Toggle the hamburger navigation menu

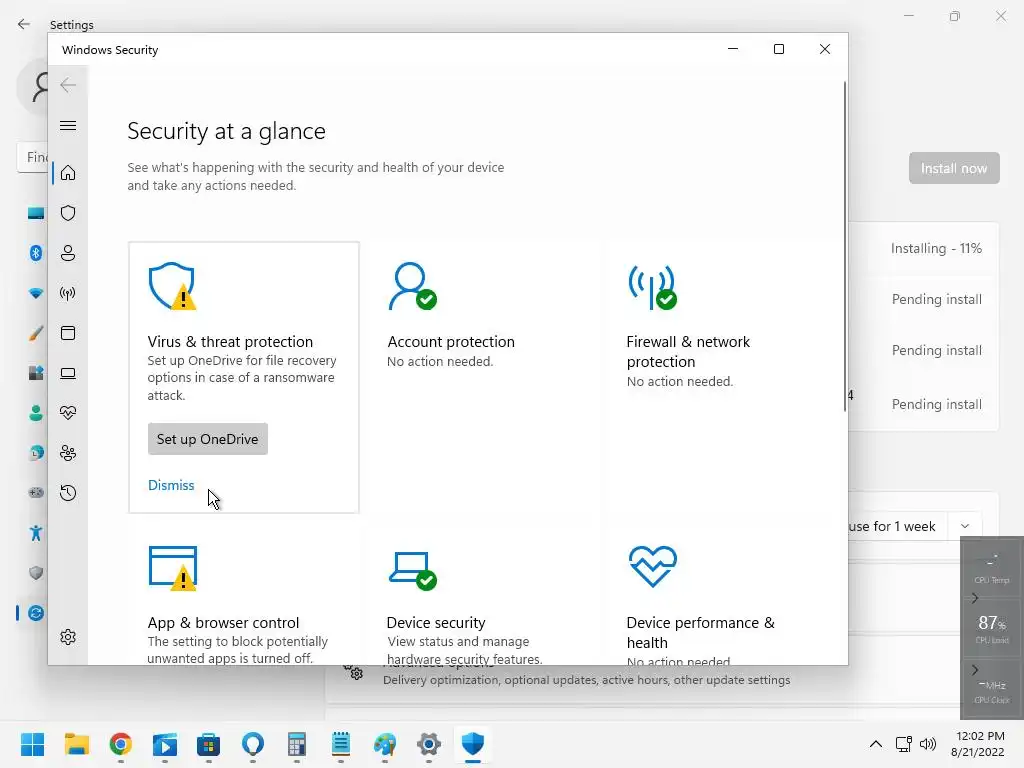(x=68, y=125)
